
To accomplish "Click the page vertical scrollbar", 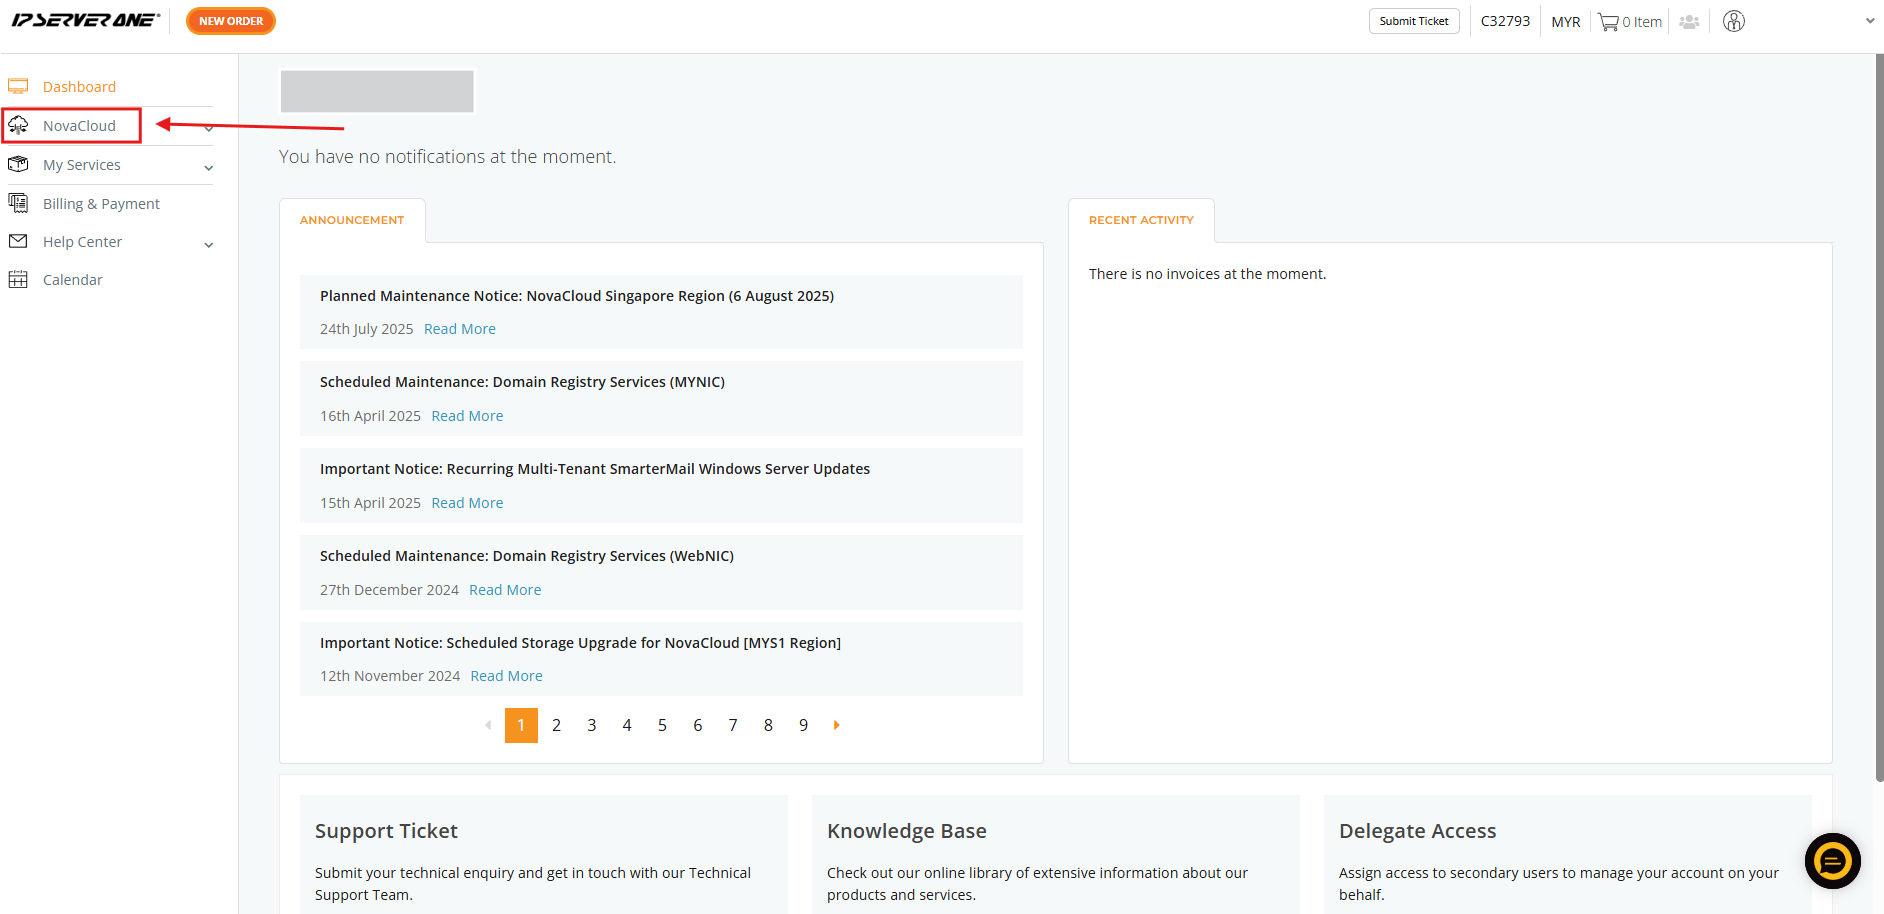I will coord(1879,418).
